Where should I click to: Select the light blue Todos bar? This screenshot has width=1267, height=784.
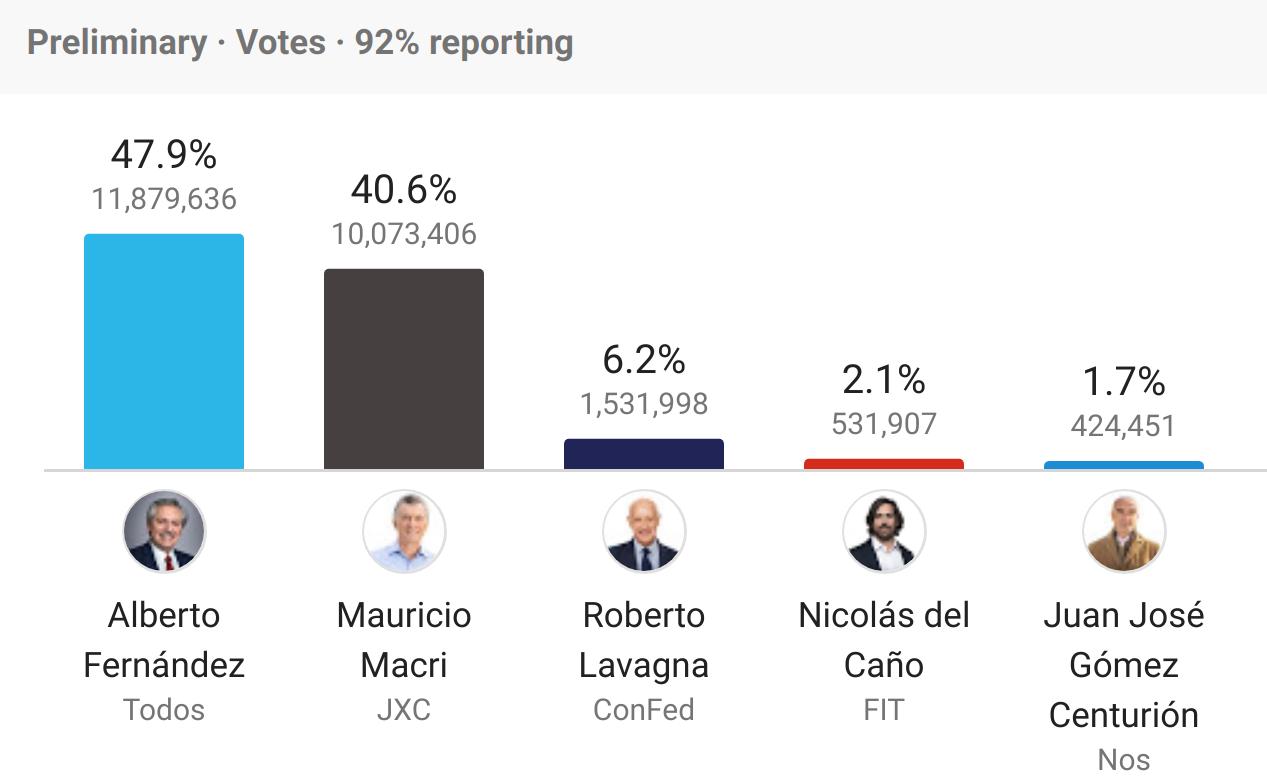[x=164, y=351]
